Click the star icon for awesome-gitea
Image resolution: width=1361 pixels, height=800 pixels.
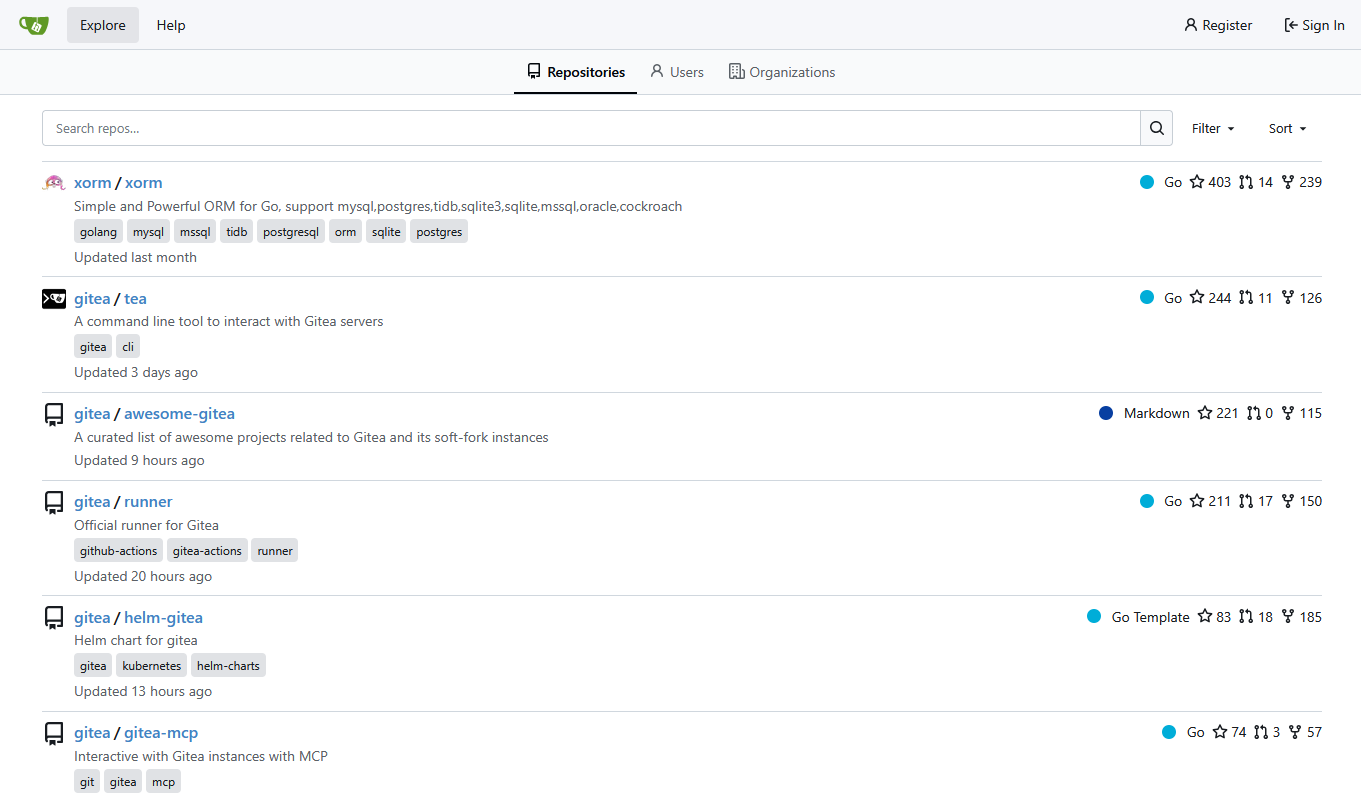pos(1205,413)
